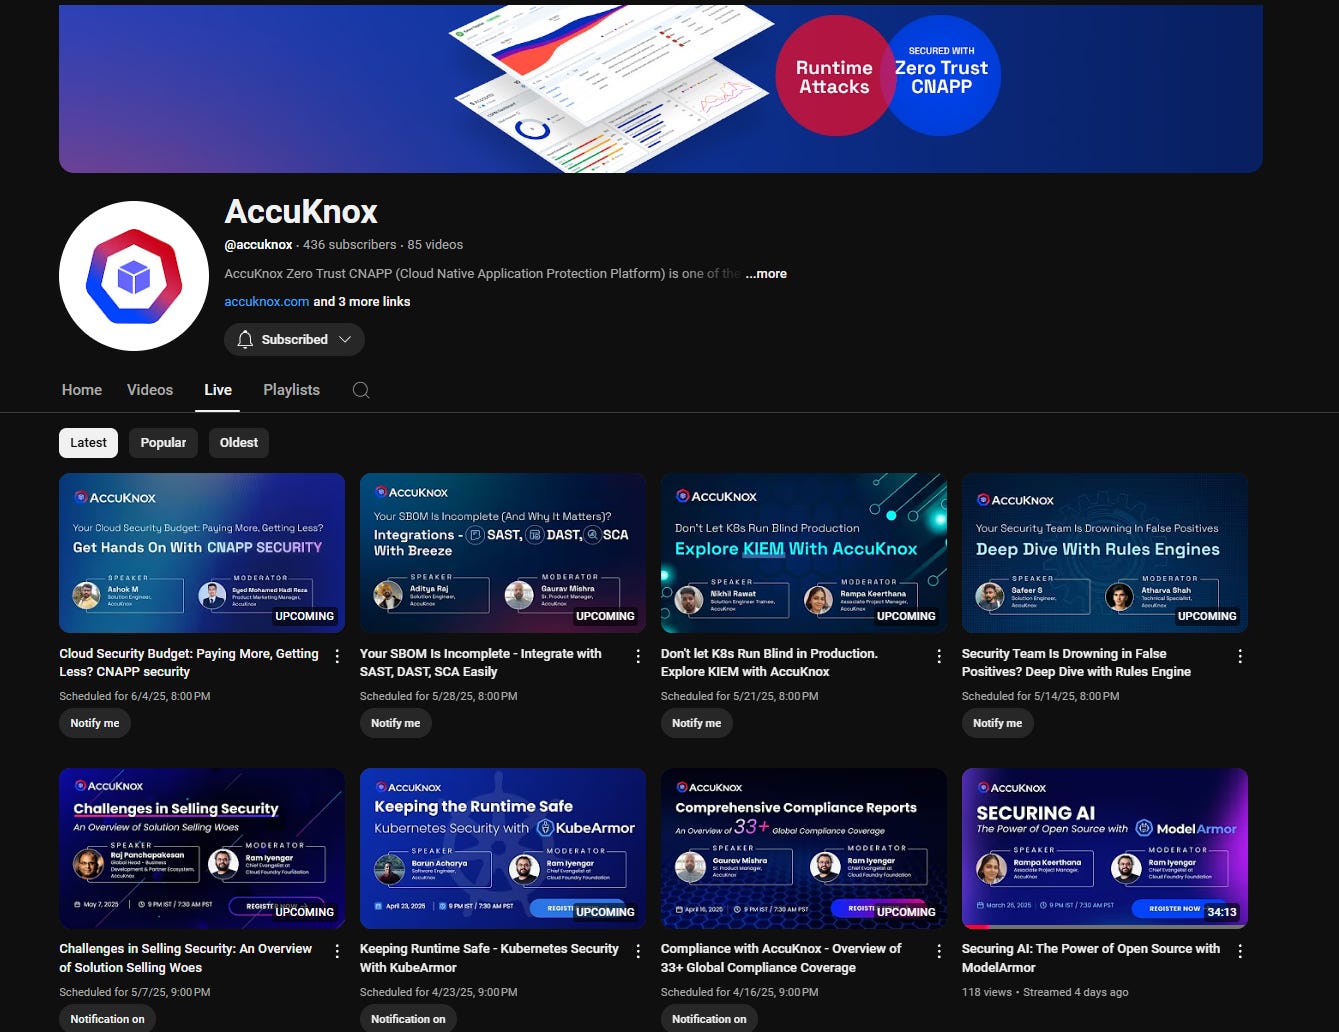Image resolution: width=1339 pixels, height=1032 pixels.
Task: Click the Comprehensive Compliance Reports thumbnail
Action: click(x=804, y=848)
